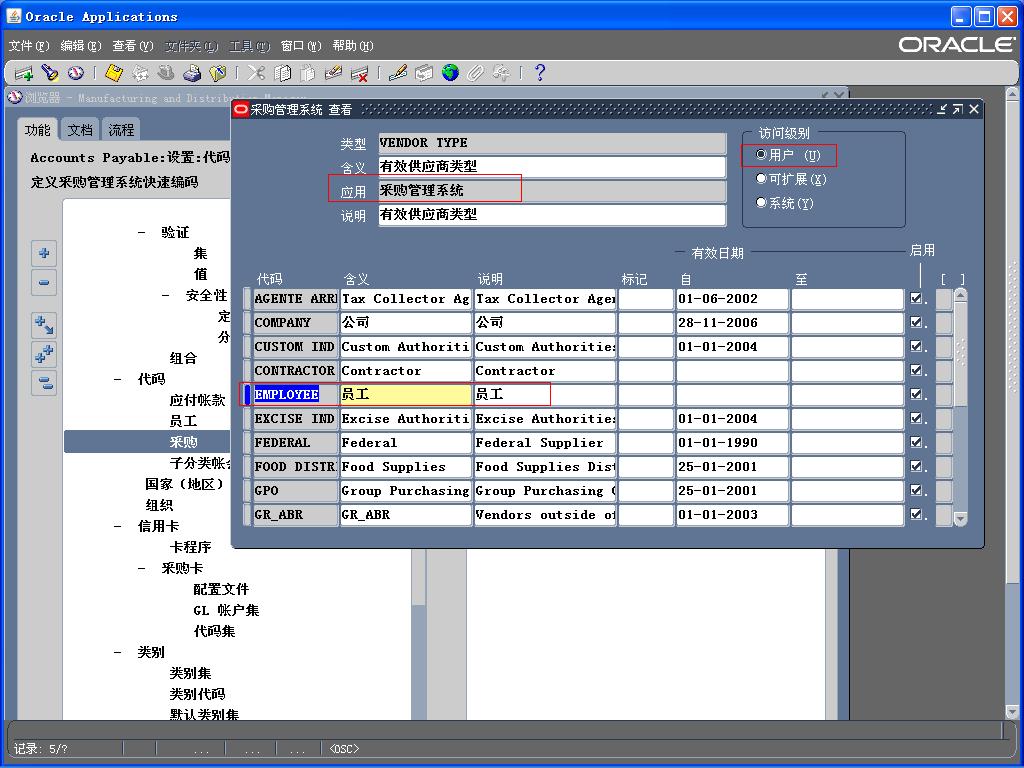Click the New record toolbar icon
This screenshot has height=768, width=1024.
pos(24,73)
